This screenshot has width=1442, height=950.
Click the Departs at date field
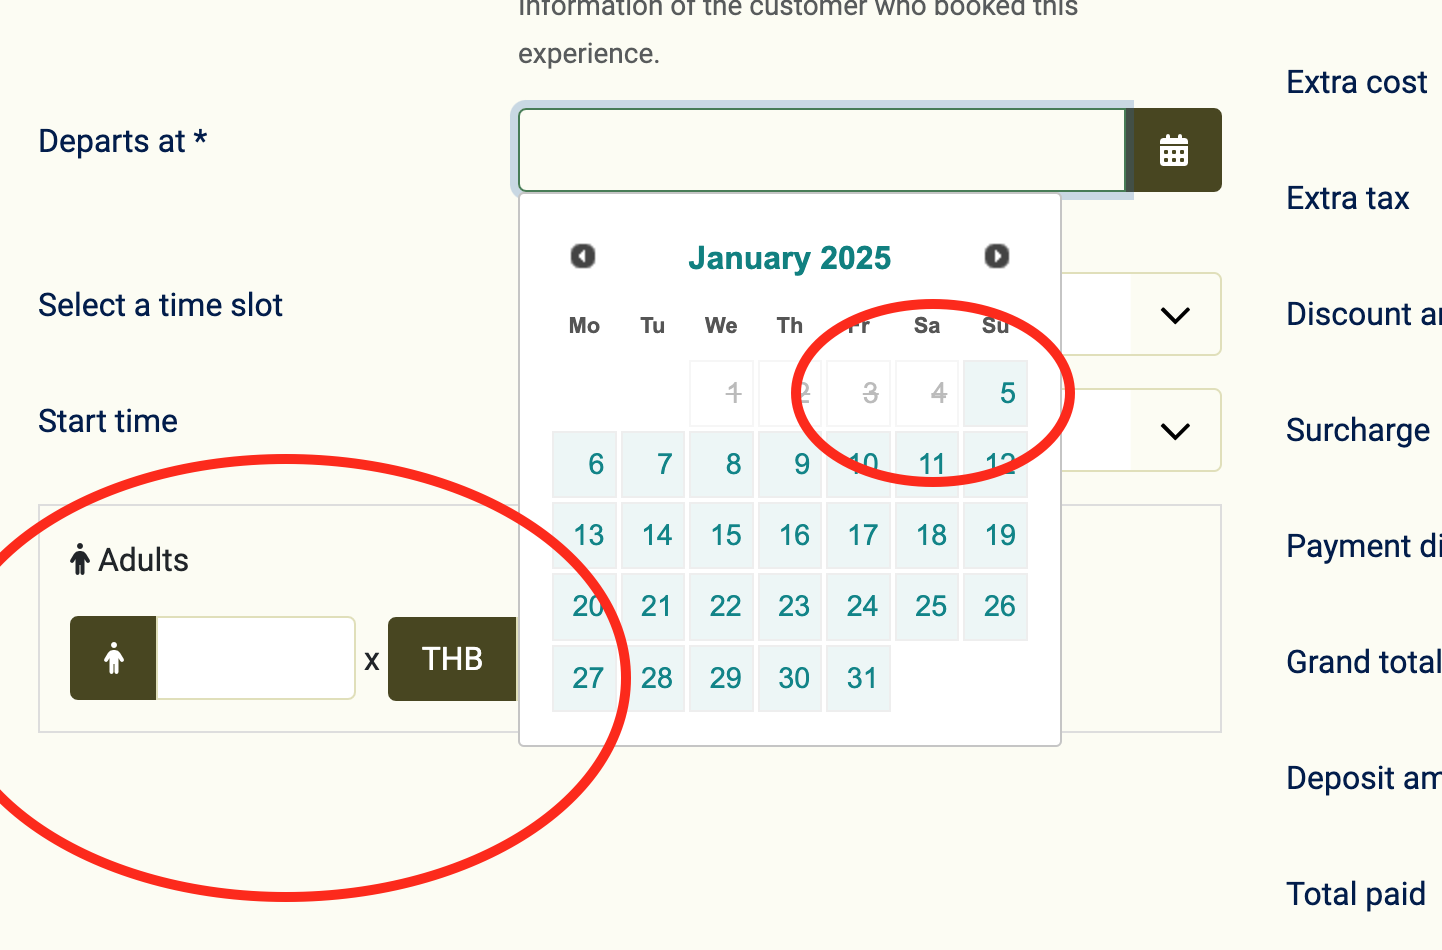(x=821, y=150)
